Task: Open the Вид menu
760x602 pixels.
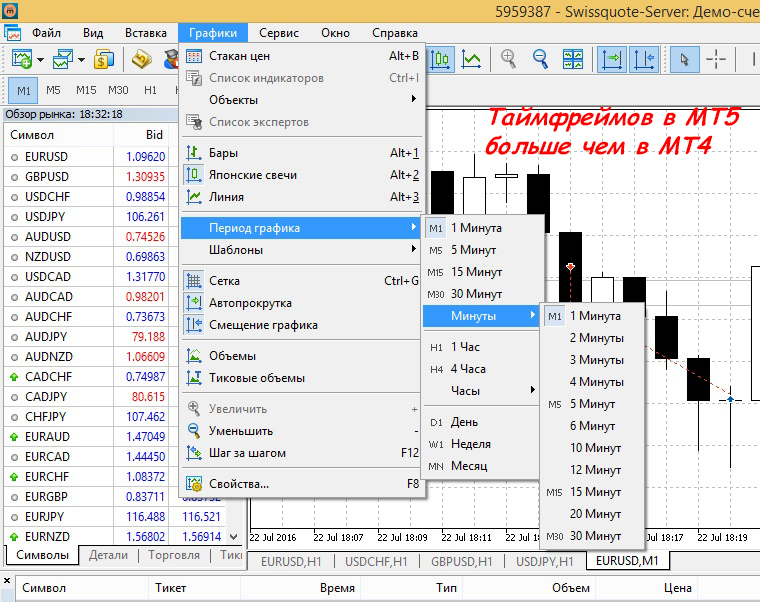Action: tap(93, 33)
